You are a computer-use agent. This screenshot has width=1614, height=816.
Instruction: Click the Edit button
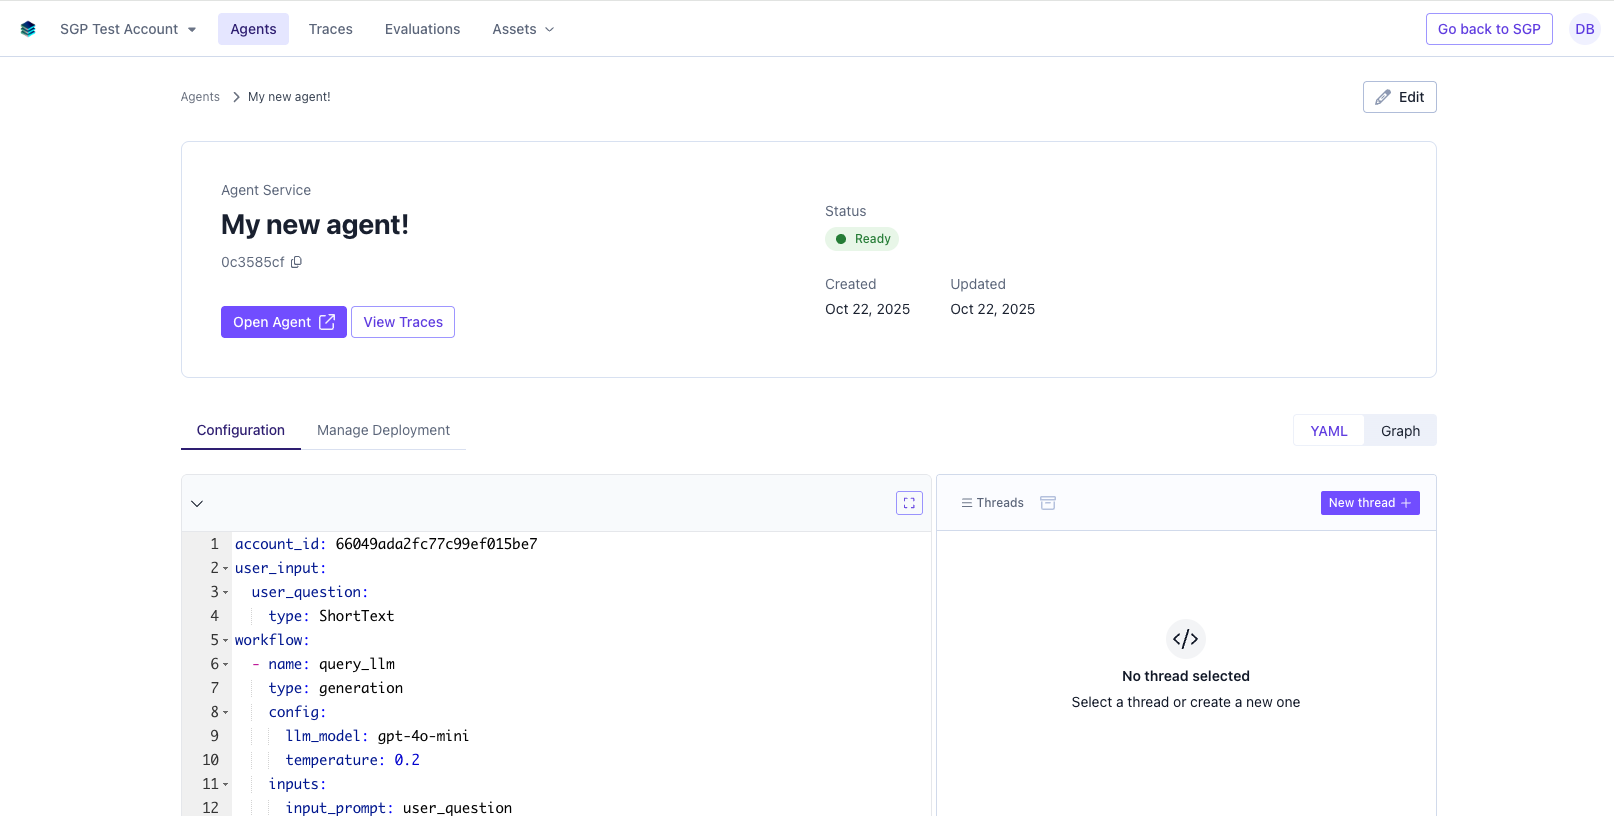tap(1399, 97)
